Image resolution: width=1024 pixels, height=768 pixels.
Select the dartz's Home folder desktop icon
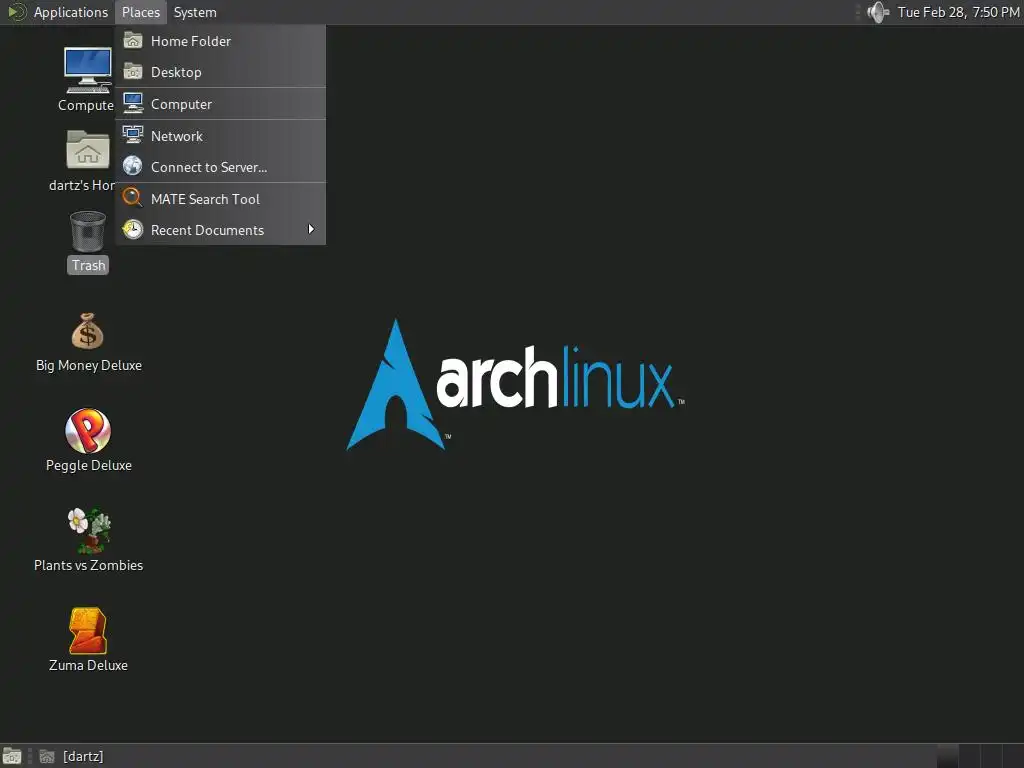88,150
